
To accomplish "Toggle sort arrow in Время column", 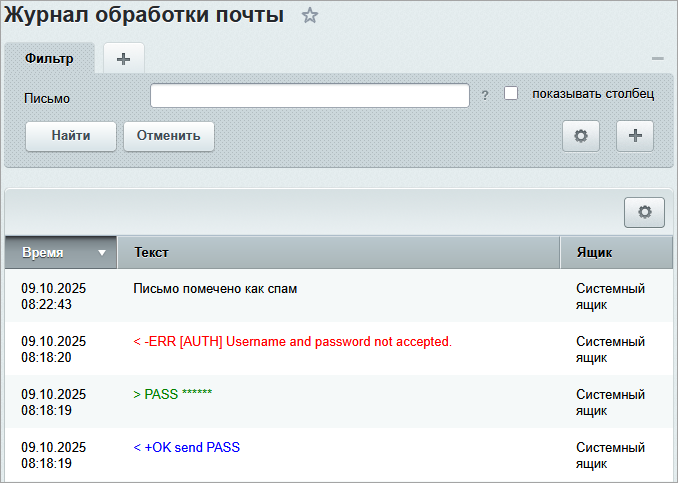I will point(102,253).
